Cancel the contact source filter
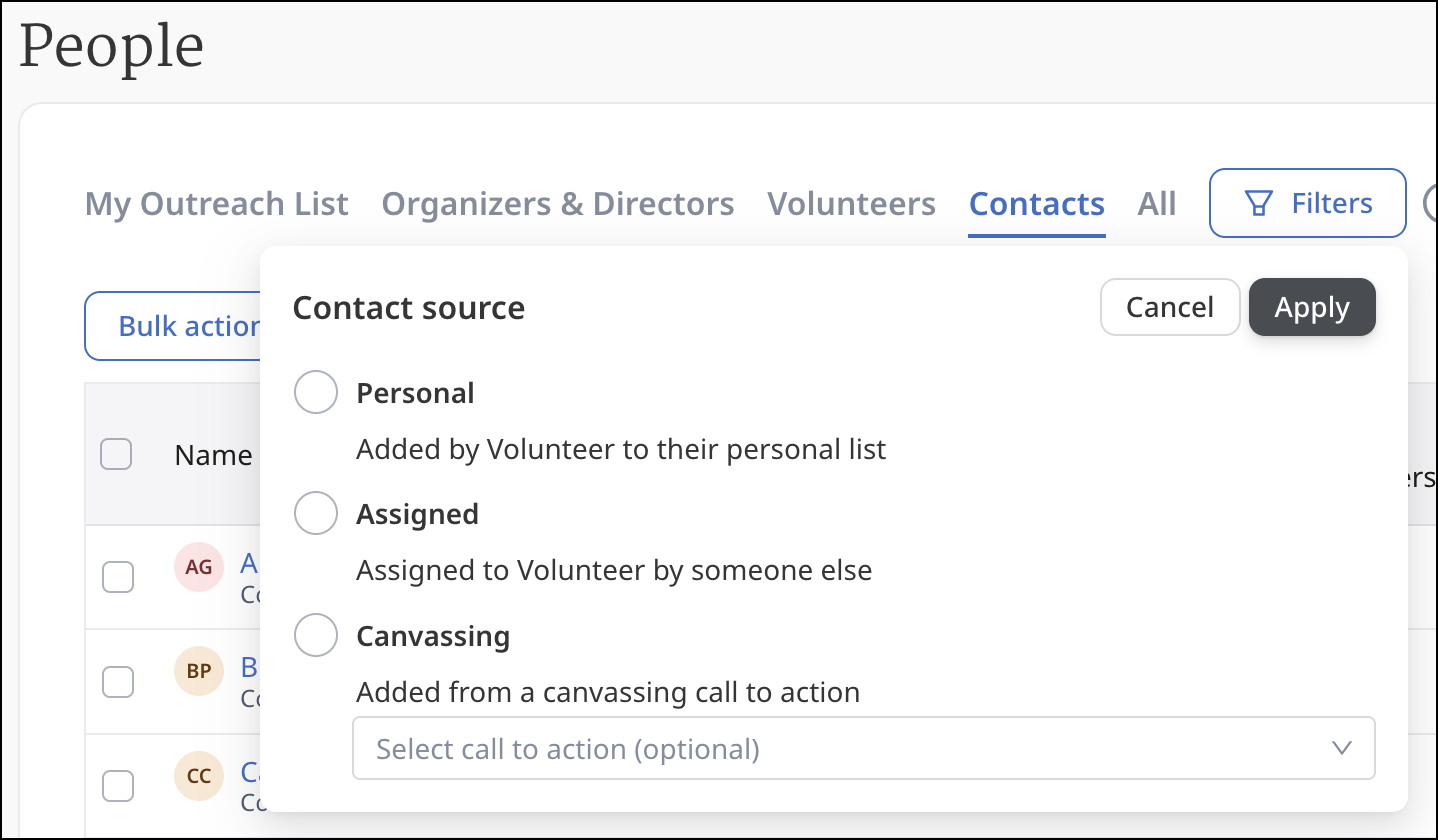The width and height of the screenshot is (1438, 840). click(1169, 307)
